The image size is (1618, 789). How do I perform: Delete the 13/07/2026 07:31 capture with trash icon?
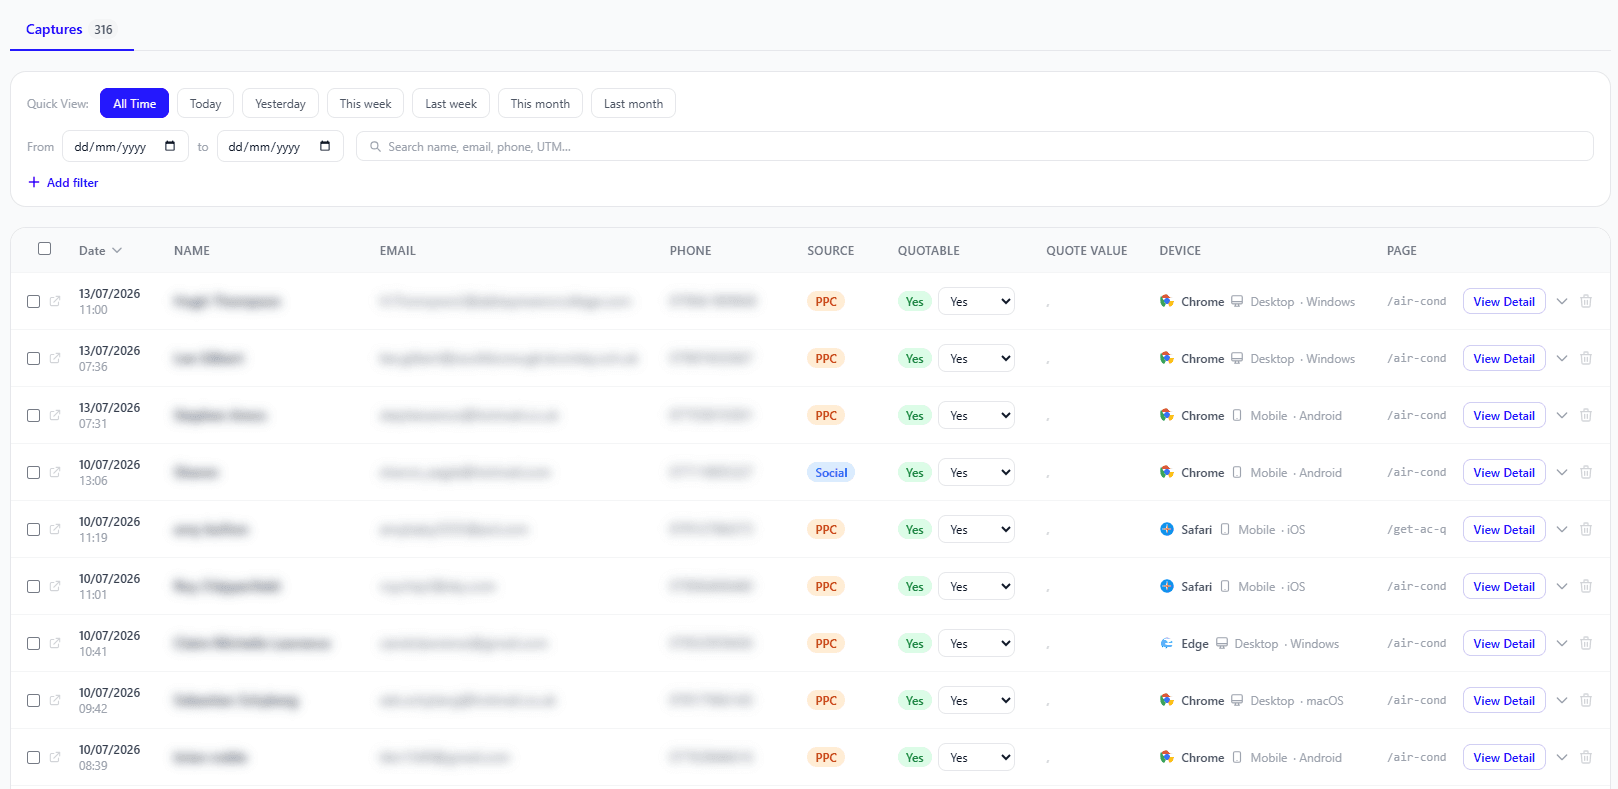click(x=1586, y=415)
